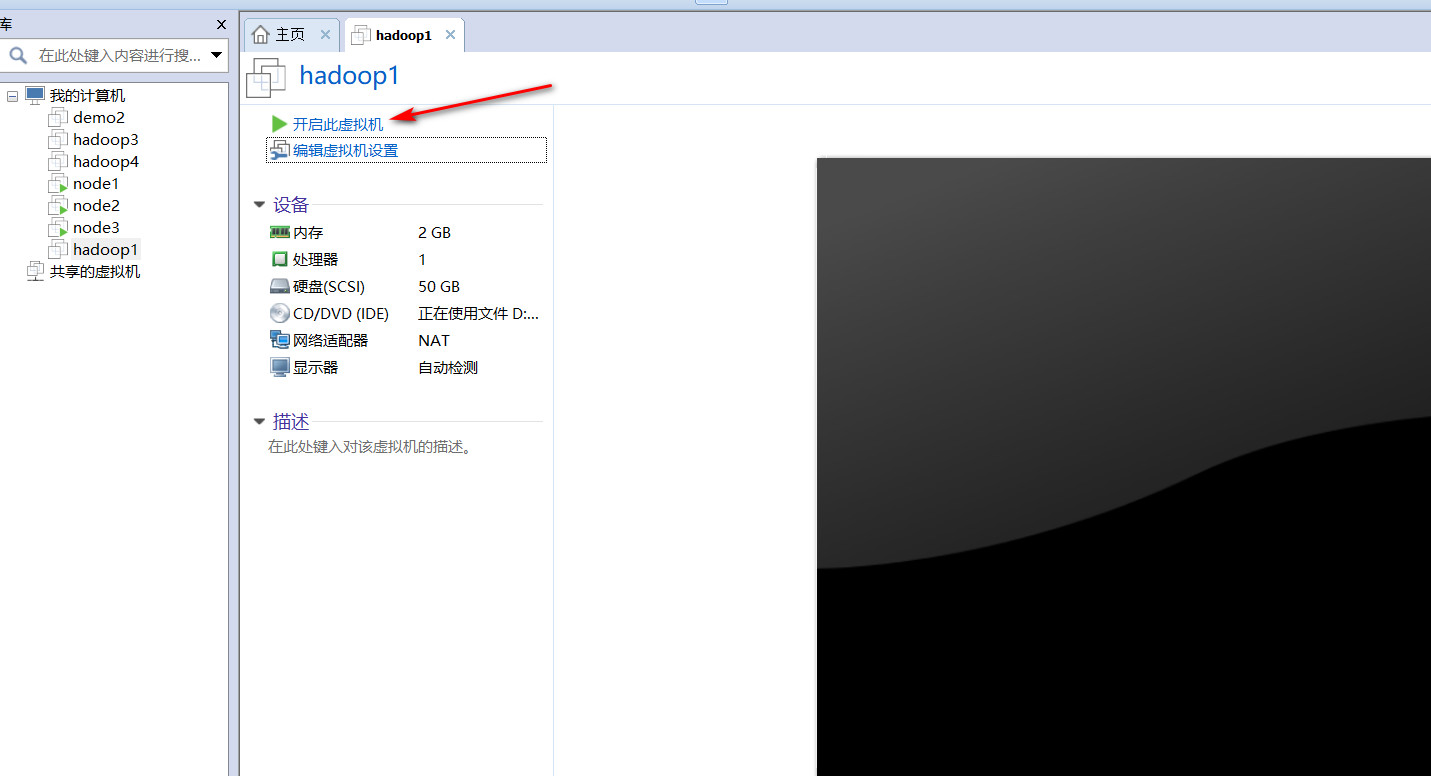Click the VM icon next to hadoop3
The width and height of the screenshot is (1431, 776).
pyautogui.click(x=58, y=139)
